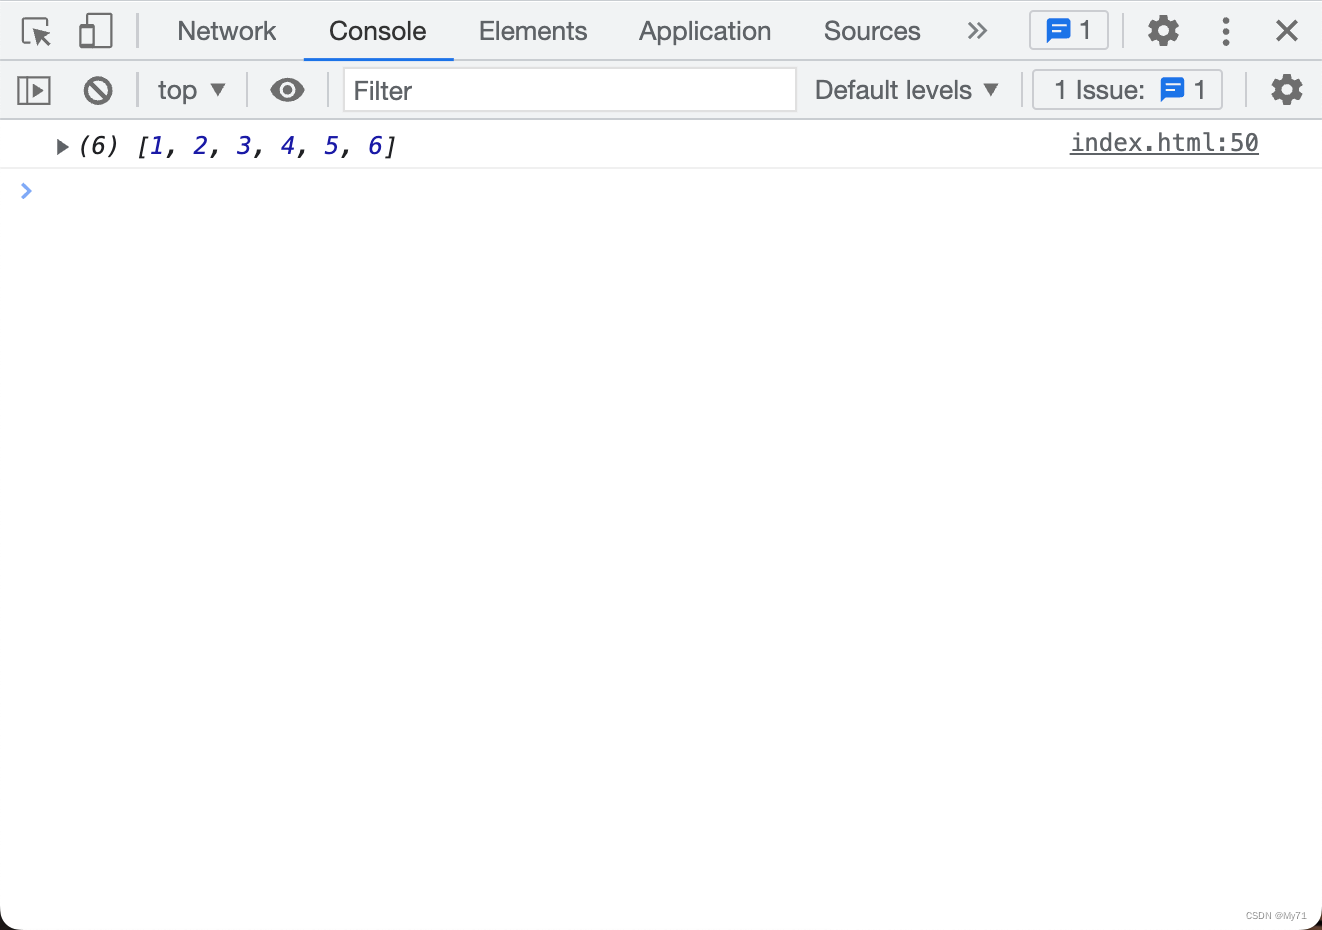Open the top JavaScript context dropdown

pos(191,91)
